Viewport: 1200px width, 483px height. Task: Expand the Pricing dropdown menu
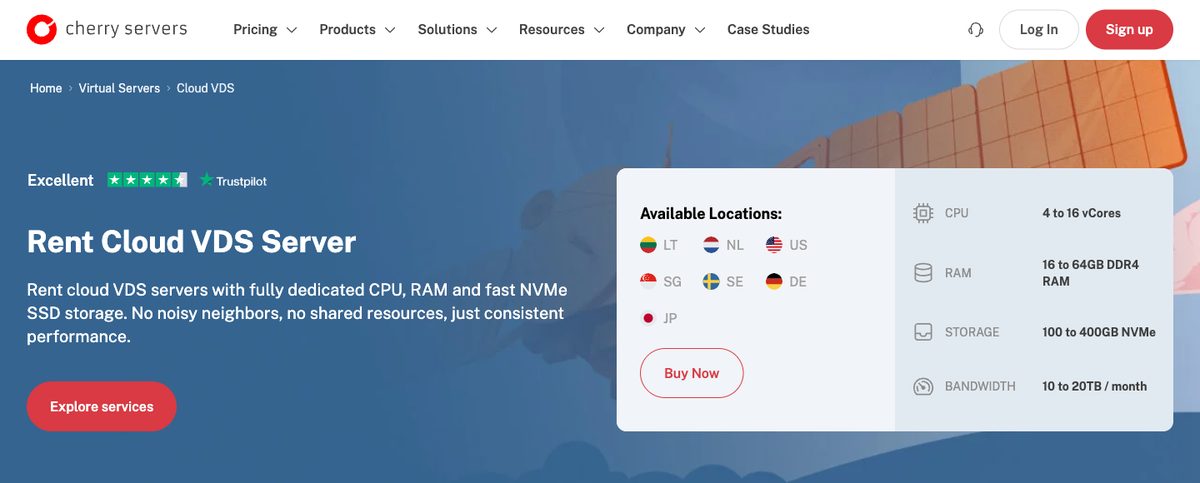[265, 30]
